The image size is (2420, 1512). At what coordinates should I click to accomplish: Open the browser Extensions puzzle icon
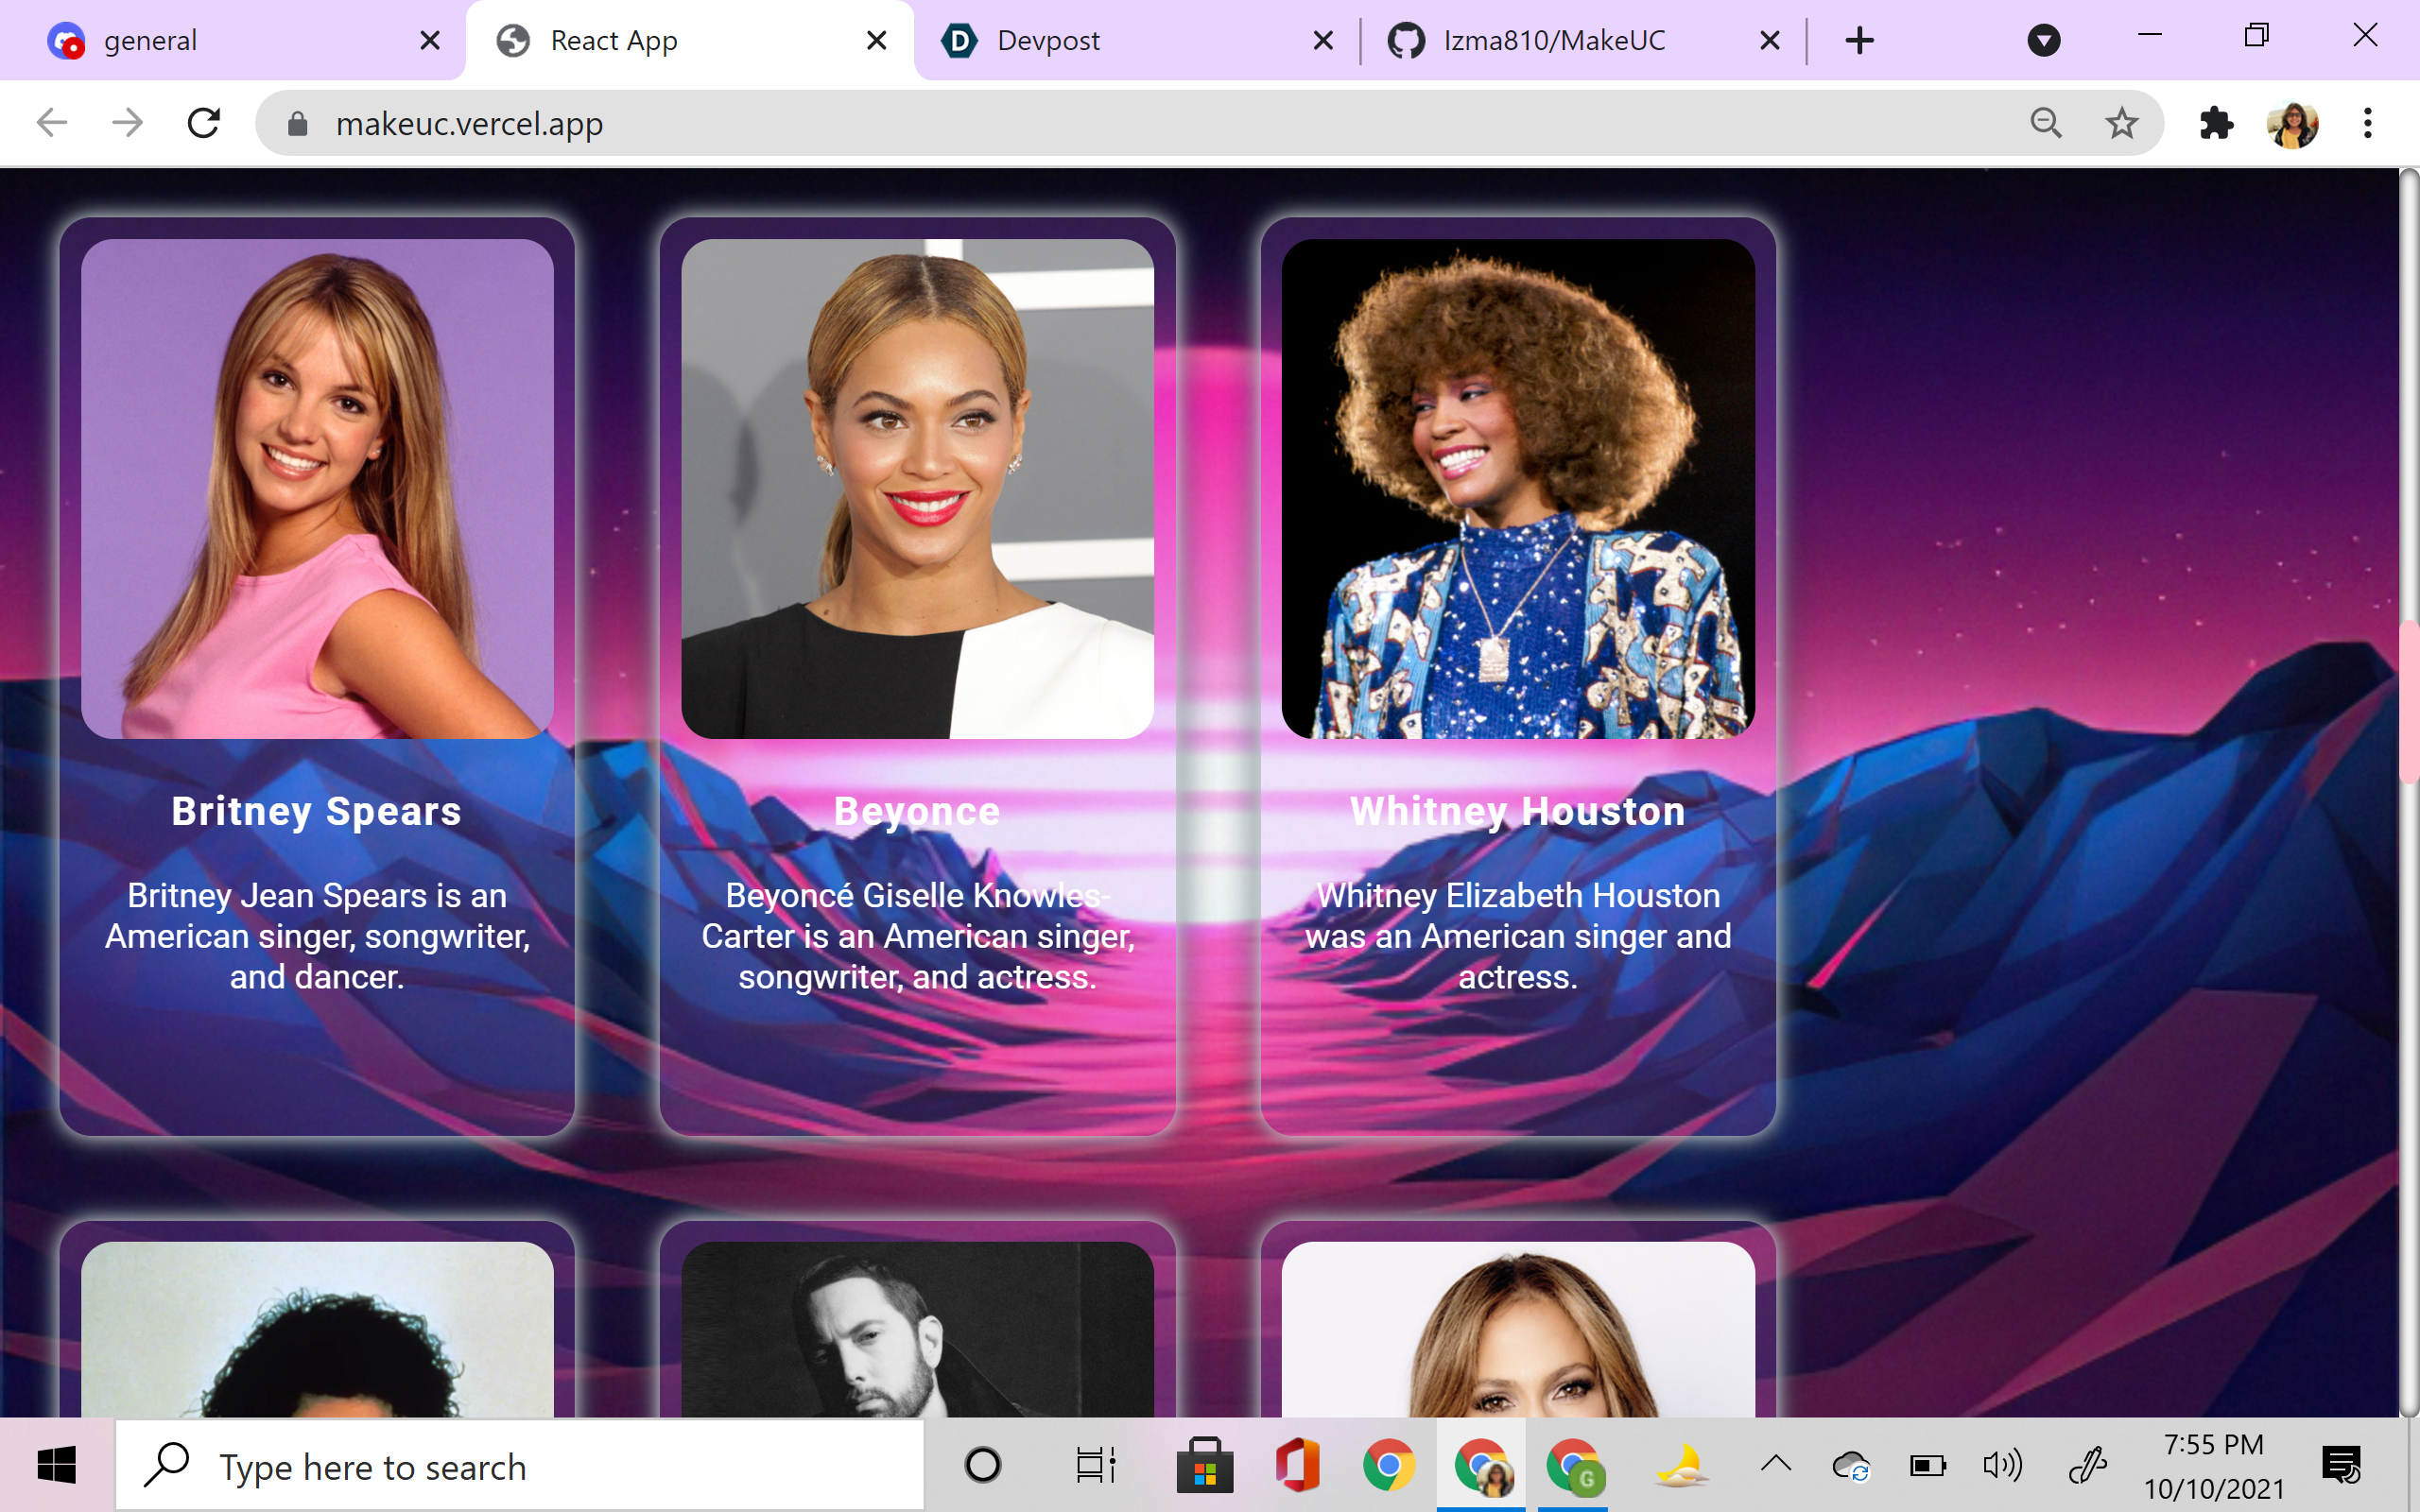click(x=2216, y=123)
